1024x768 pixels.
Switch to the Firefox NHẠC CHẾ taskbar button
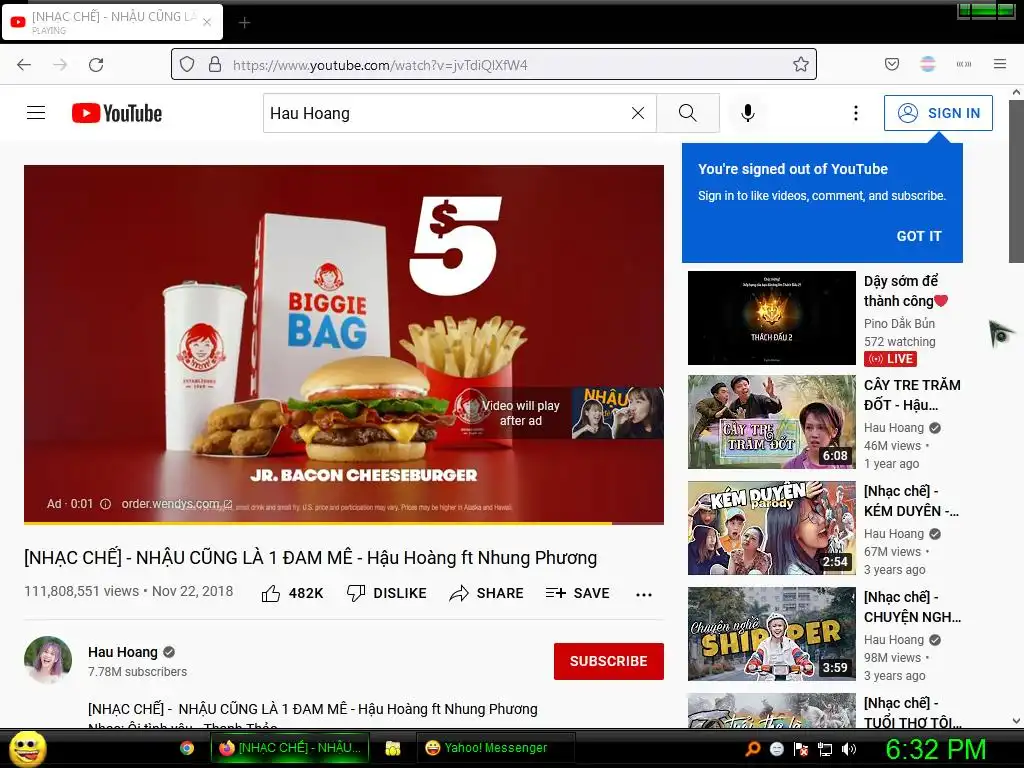[290, 748]
